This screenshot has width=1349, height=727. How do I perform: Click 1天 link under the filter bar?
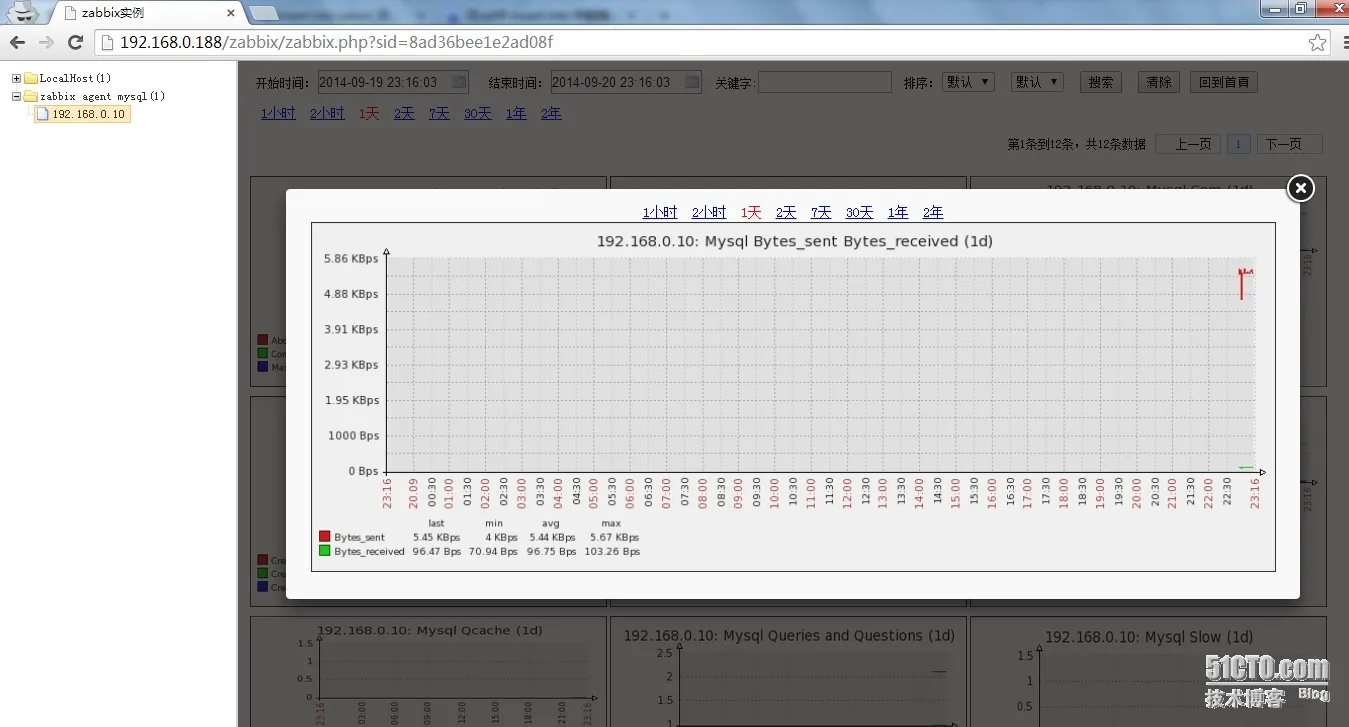[369, 113]
